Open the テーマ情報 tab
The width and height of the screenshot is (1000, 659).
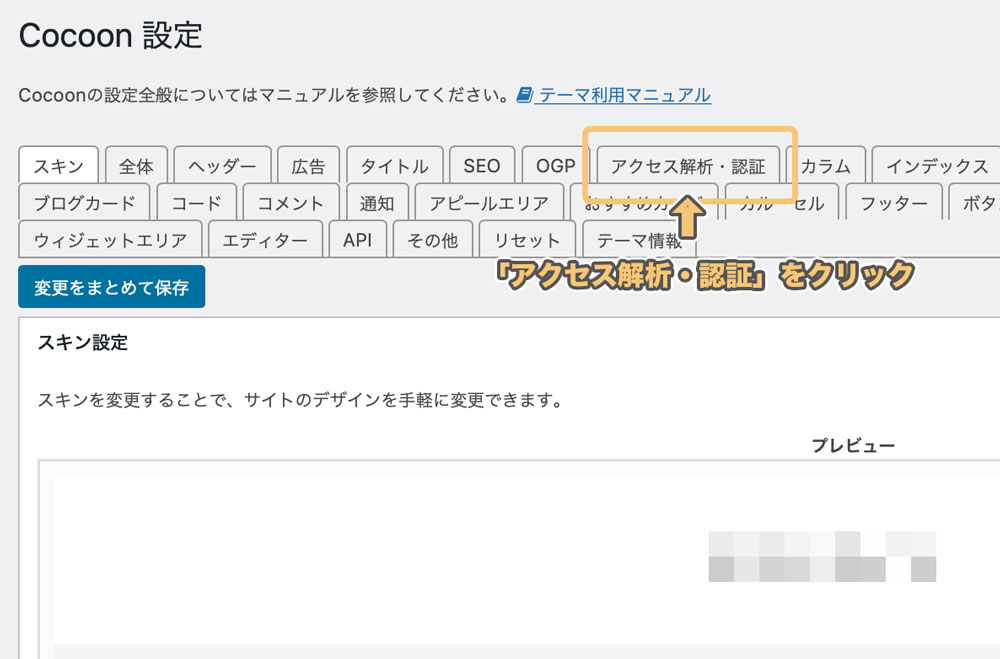(x=639, y=239)
